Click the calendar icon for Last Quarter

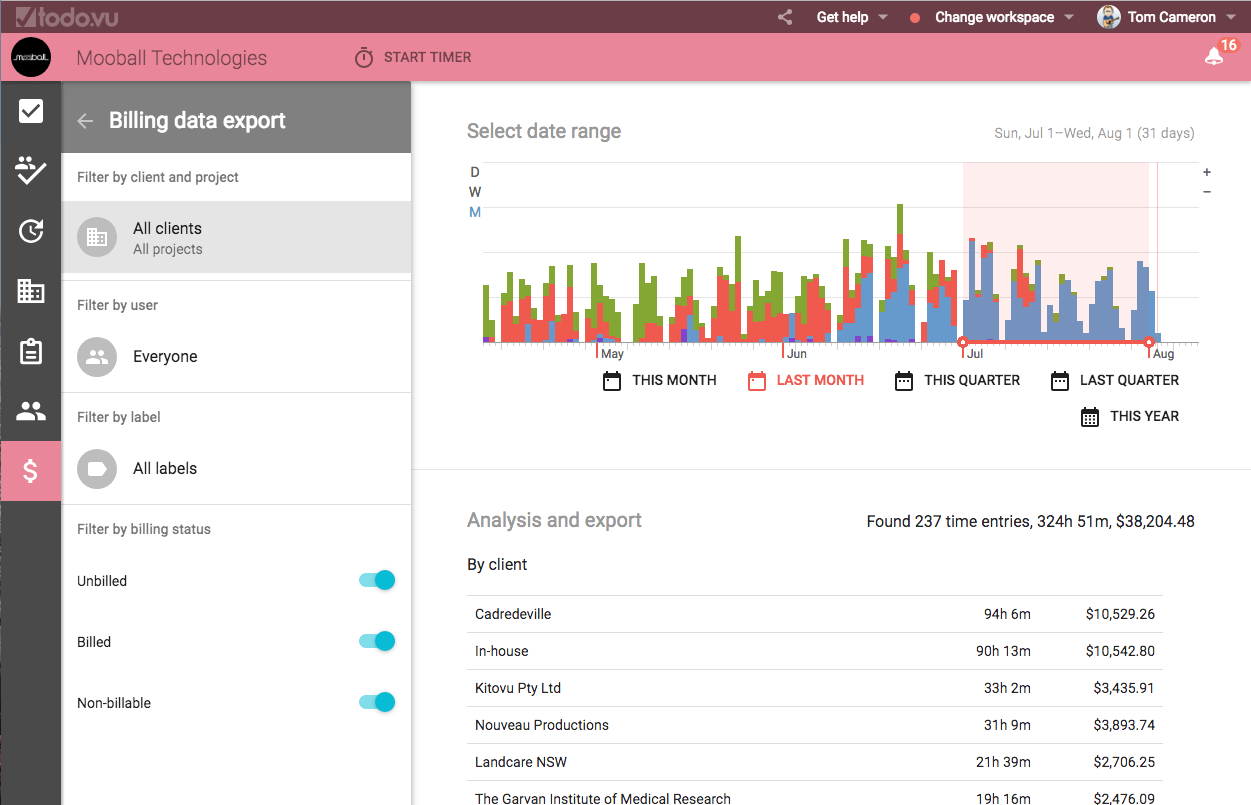click(x=1060, y=381)
